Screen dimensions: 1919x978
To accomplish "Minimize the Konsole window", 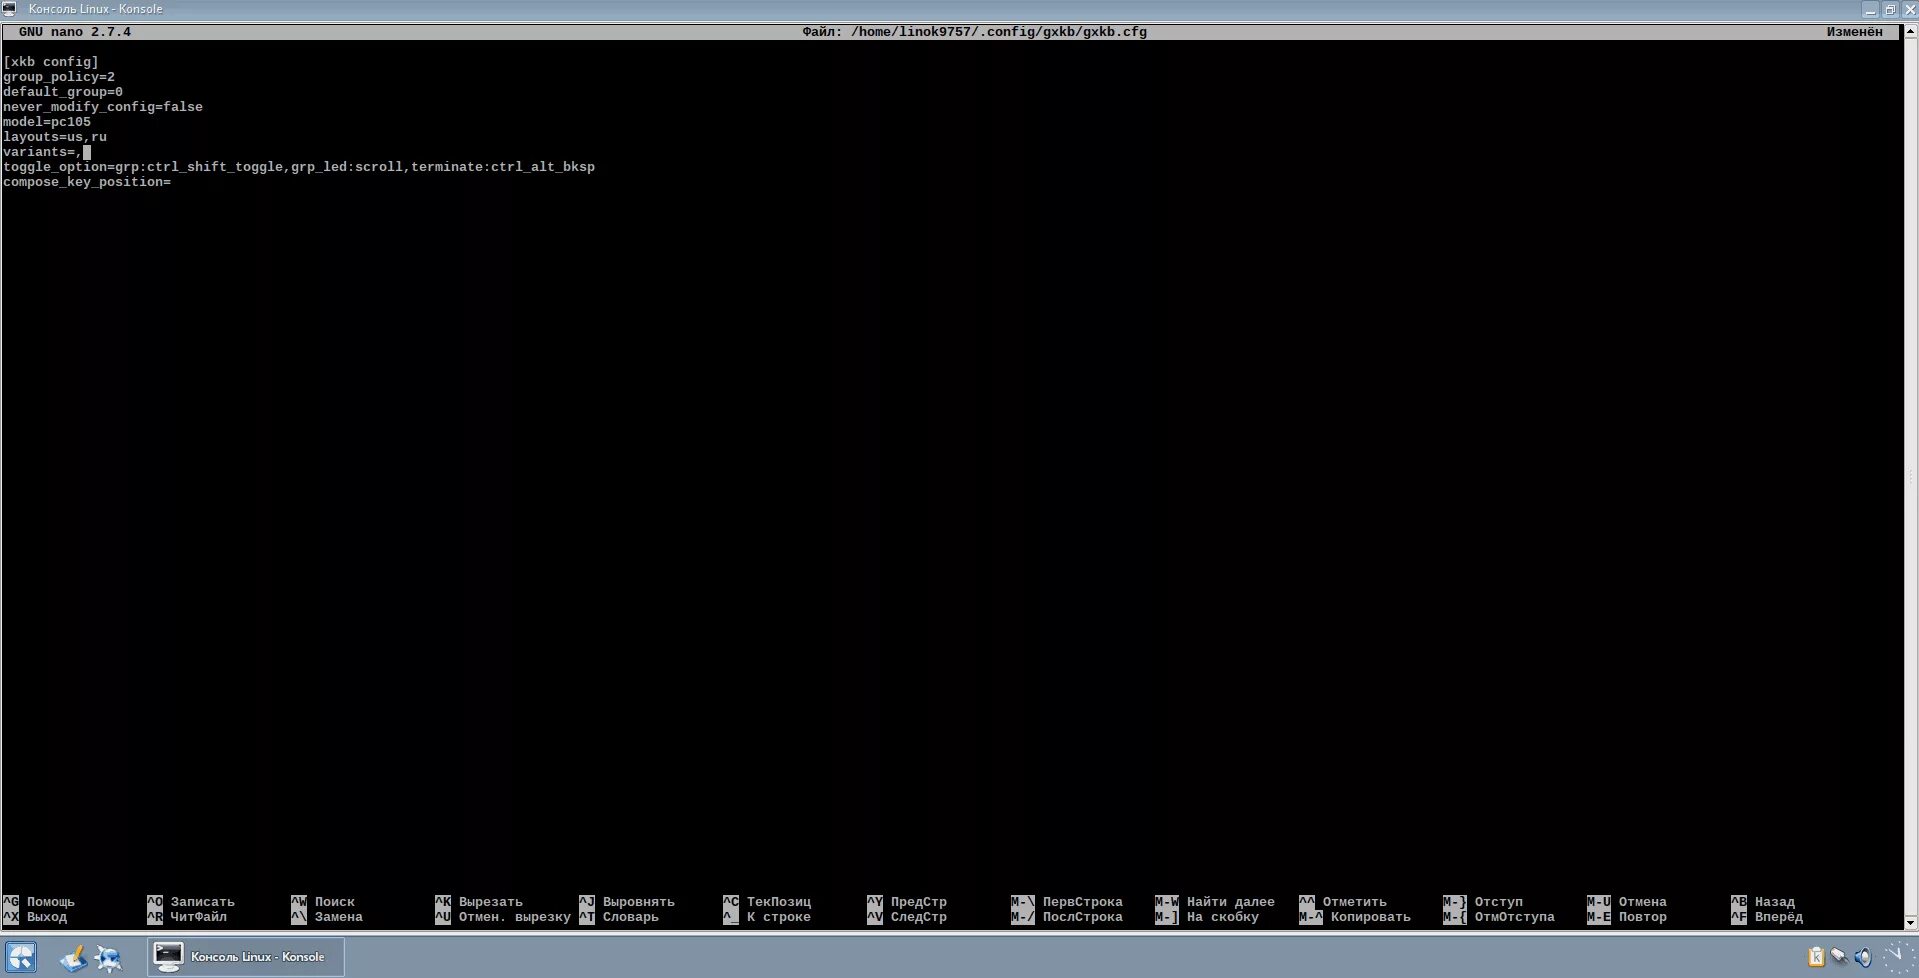I will pos(1870,9).
